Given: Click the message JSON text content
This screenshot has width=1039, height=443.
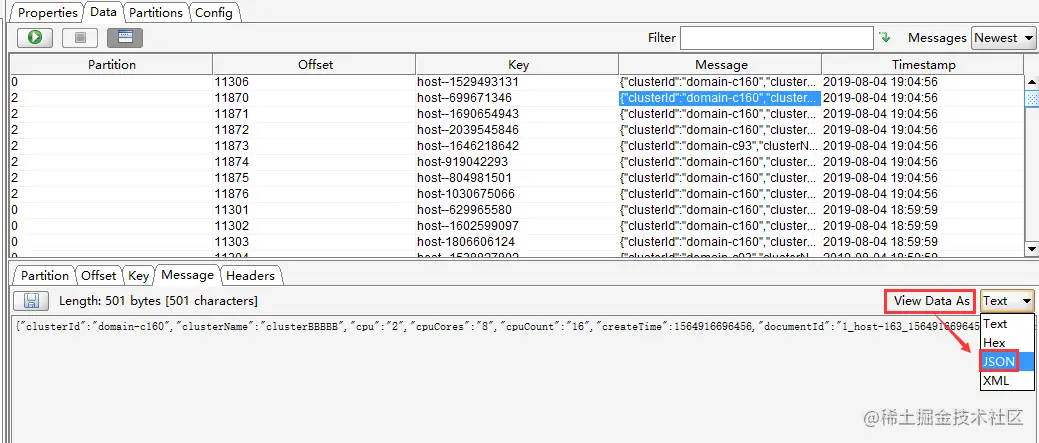Looking at the screenshot, I should pyautogui.click(x=497, y=325).
